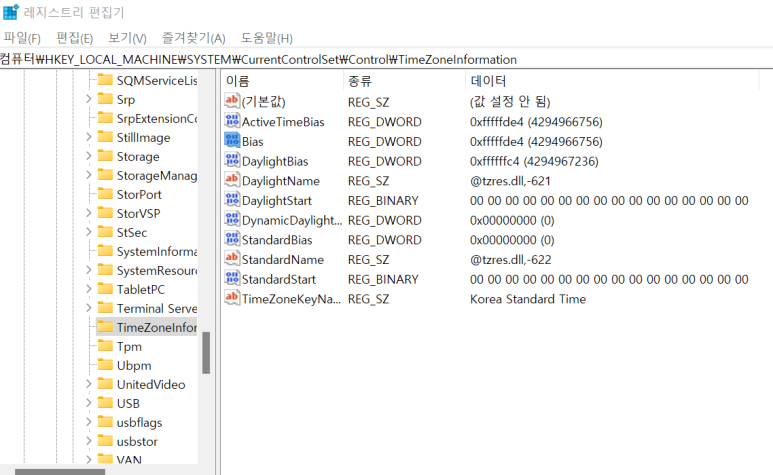Select the VAN tree key
The height and width of the screenshot is (475, 773).
click(x=129, y=460)
